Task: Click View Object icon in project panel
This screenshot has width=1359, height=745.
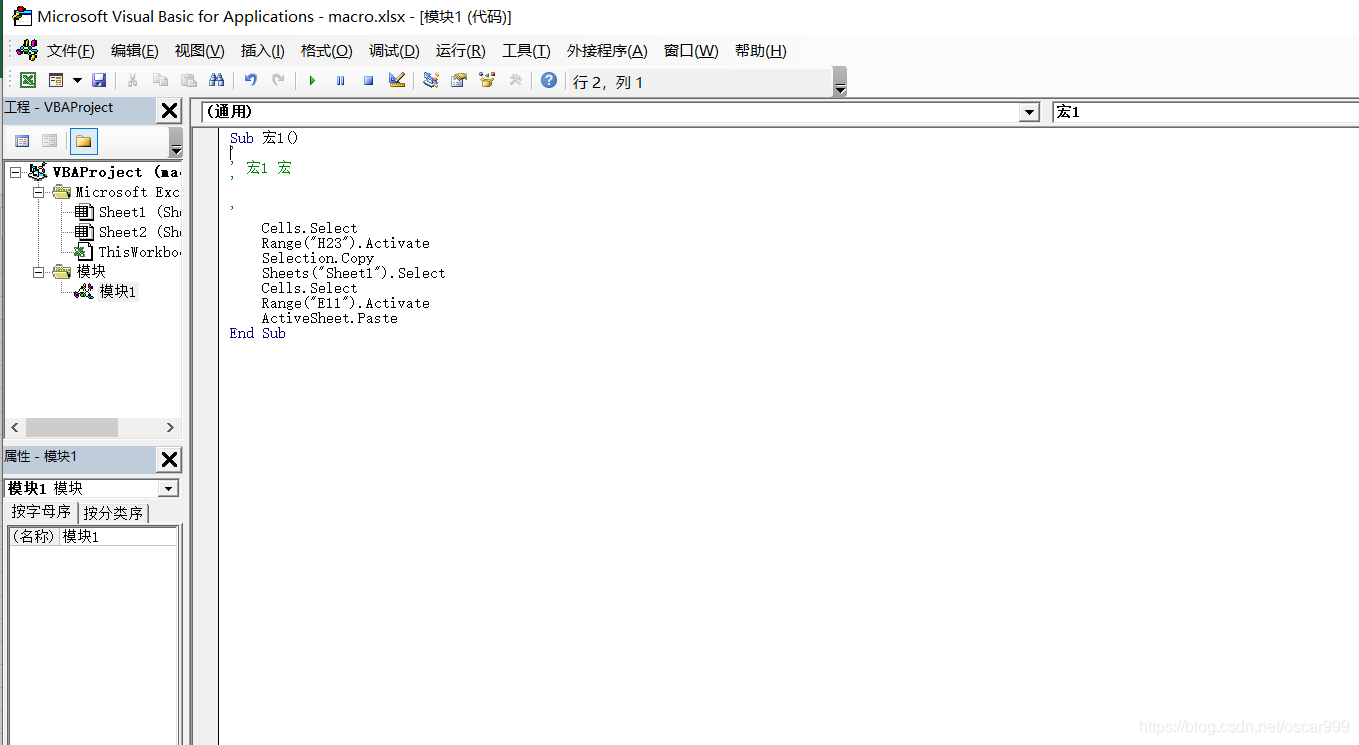Action: coord(49,141)
